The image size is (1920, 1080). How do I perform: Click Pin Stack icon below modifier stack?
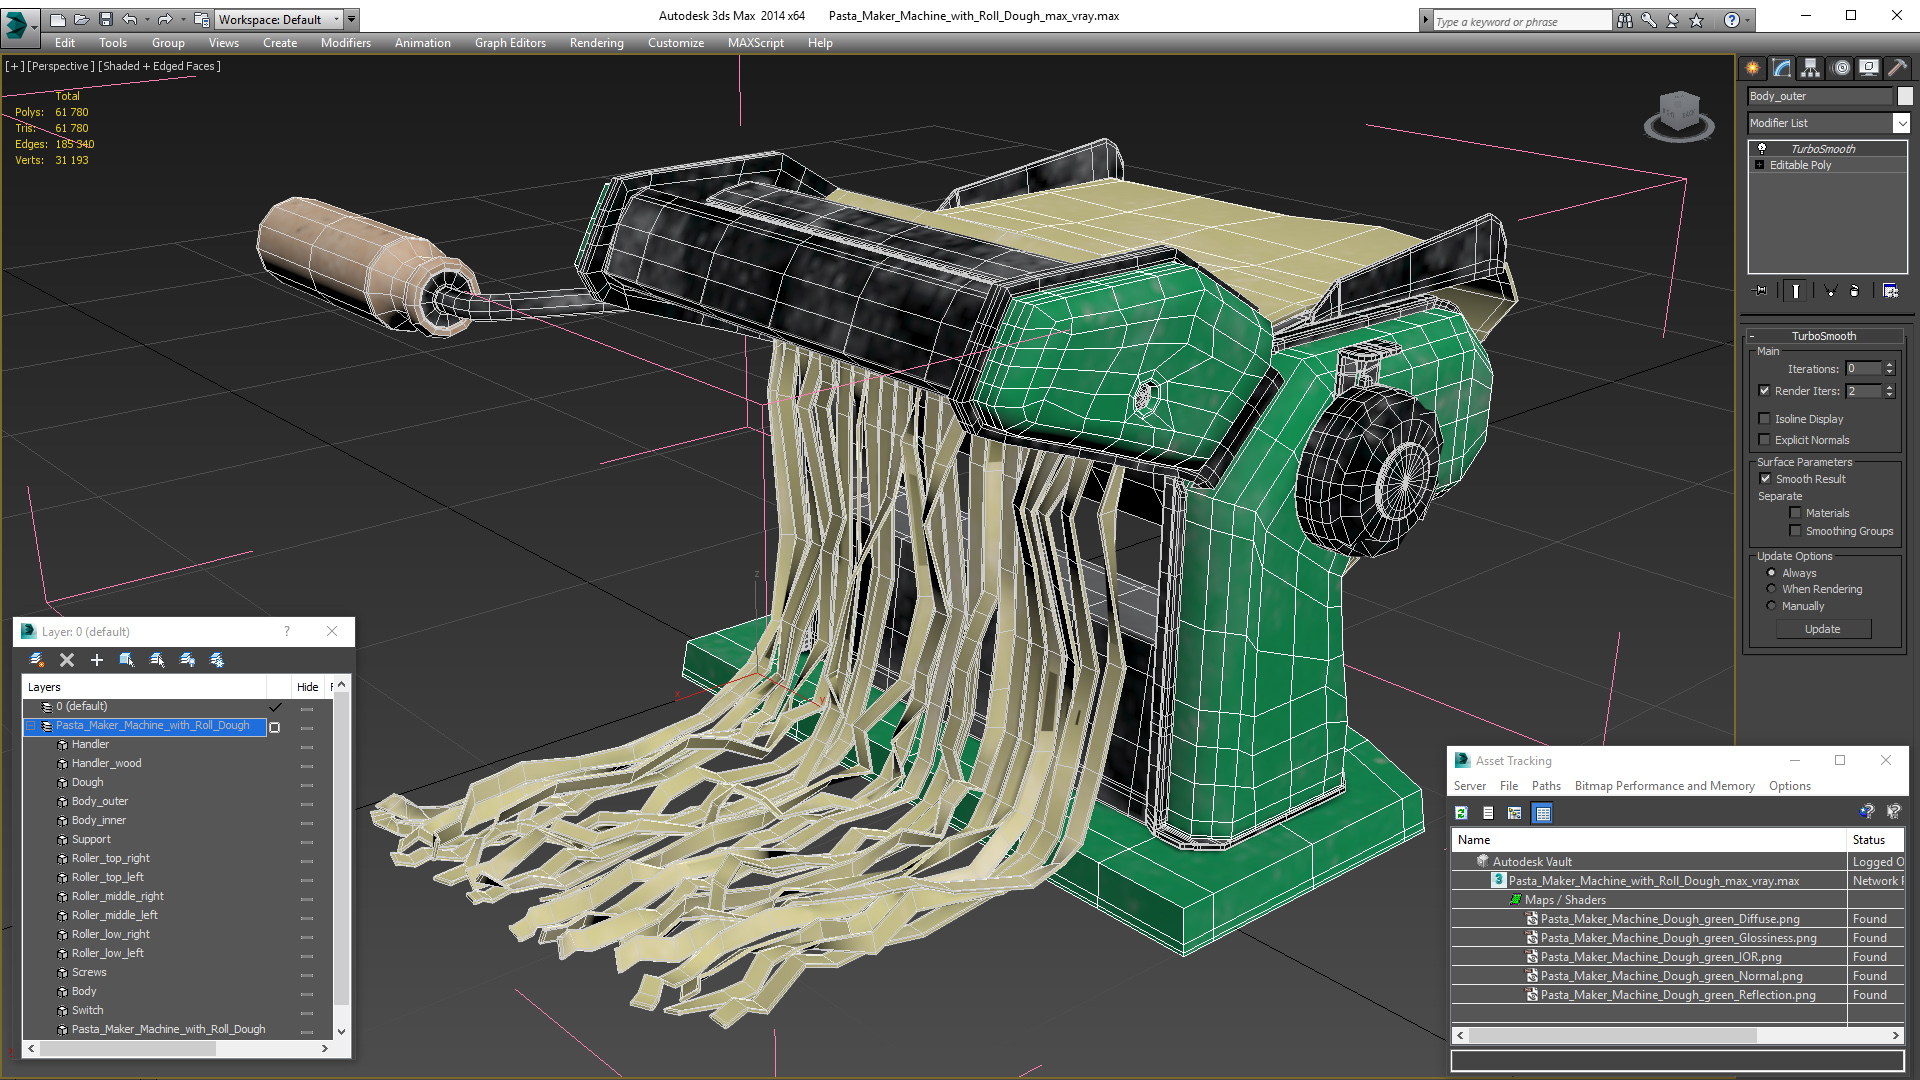pos(1761,291)
